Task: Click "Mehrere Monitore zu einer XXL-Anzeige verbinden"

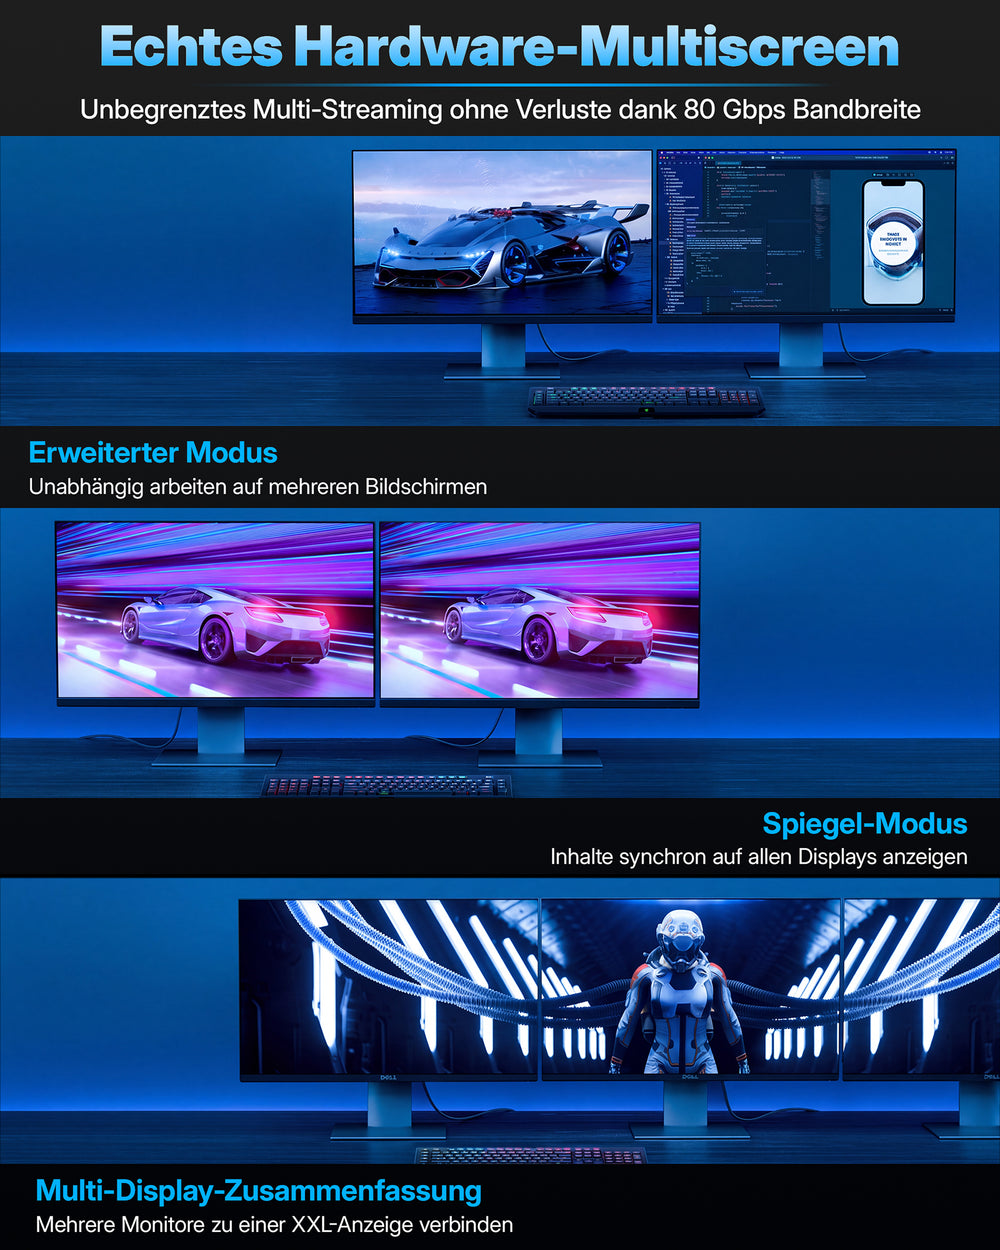Action: (x=274, y=1225)
